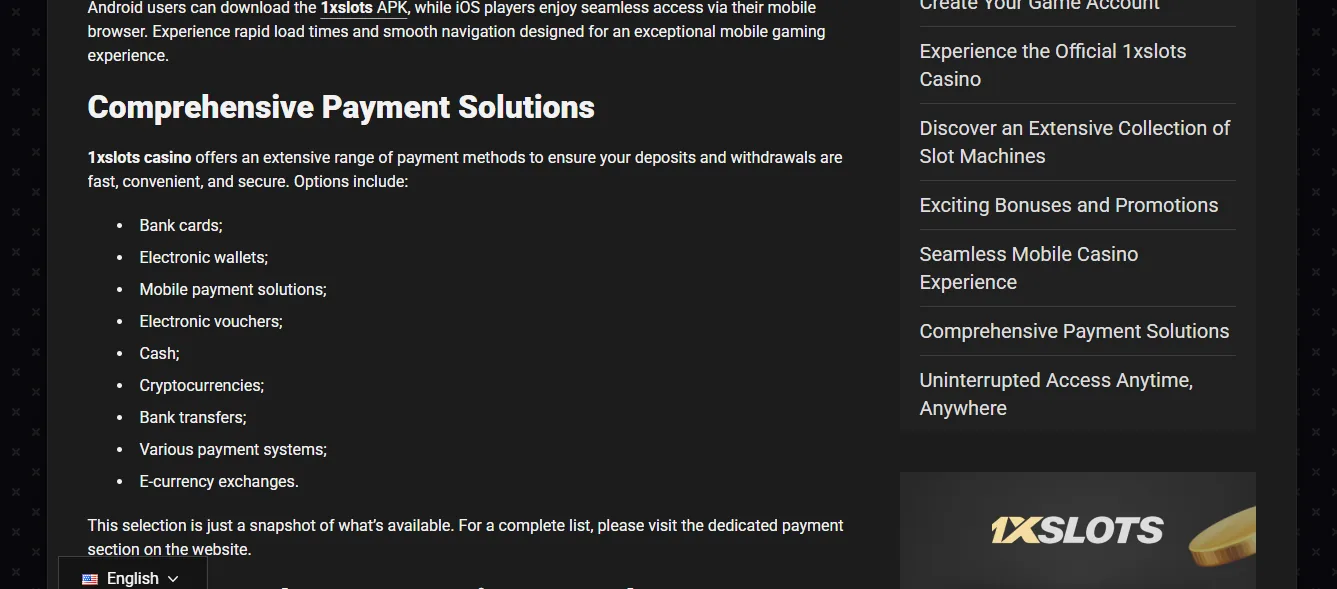
Task: Click the Bank cards list item
Action: 181,226
